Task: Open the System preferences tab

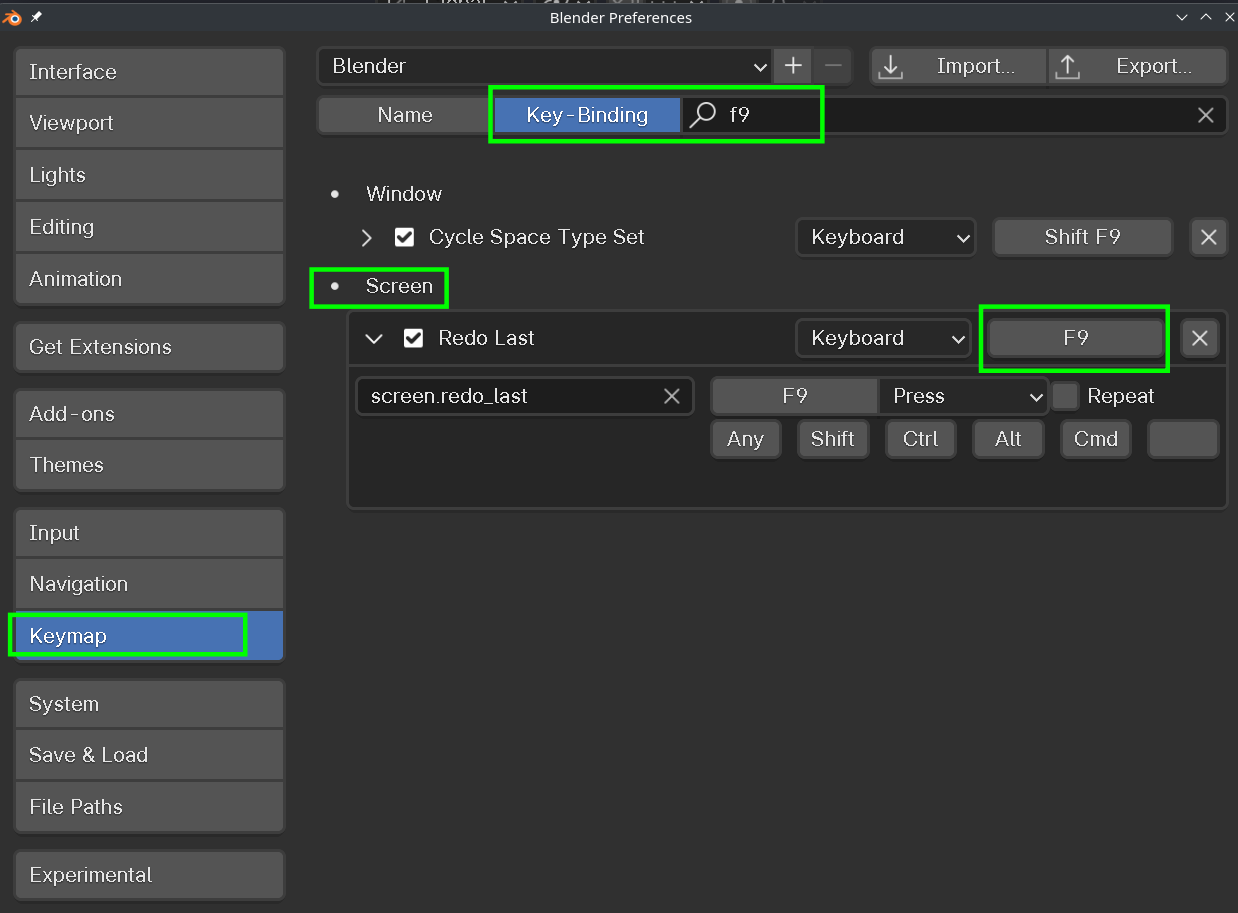Action: click(x=149, y=704)
